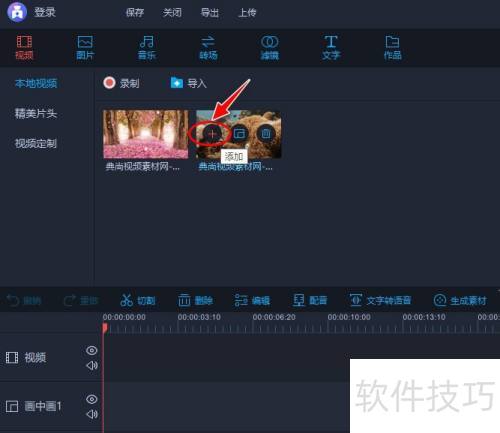Click the film strip icon of 视频 track

(12, 358)
